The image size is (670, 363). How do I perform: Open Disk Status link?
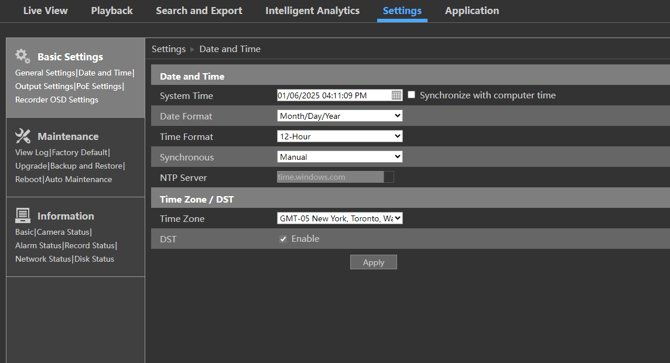(x=94, y=259)
